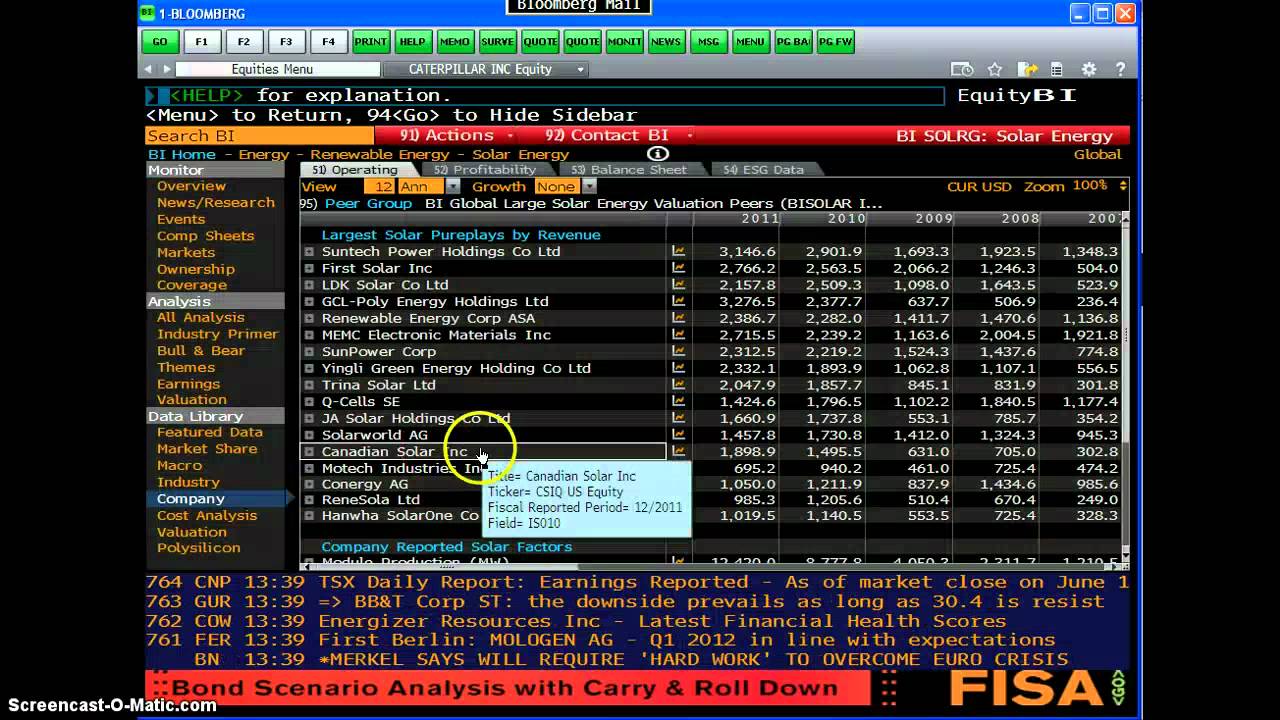The height and width of the screenshot is (720, 1280).
Task: Click the command line input at top
Action: (545, 95)
